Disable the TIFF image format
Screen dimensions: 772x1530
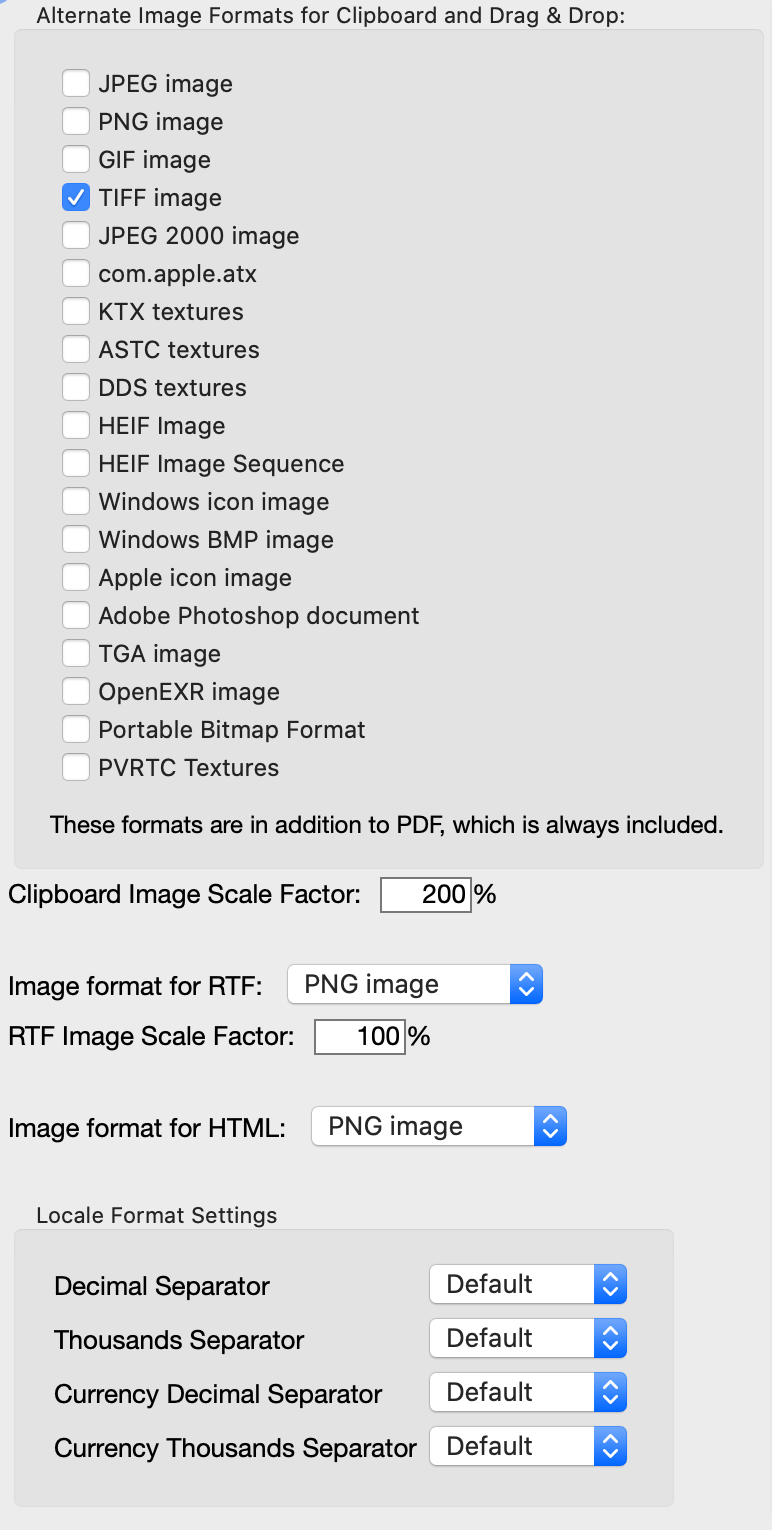pyautogui.click(x=76, y=197)
